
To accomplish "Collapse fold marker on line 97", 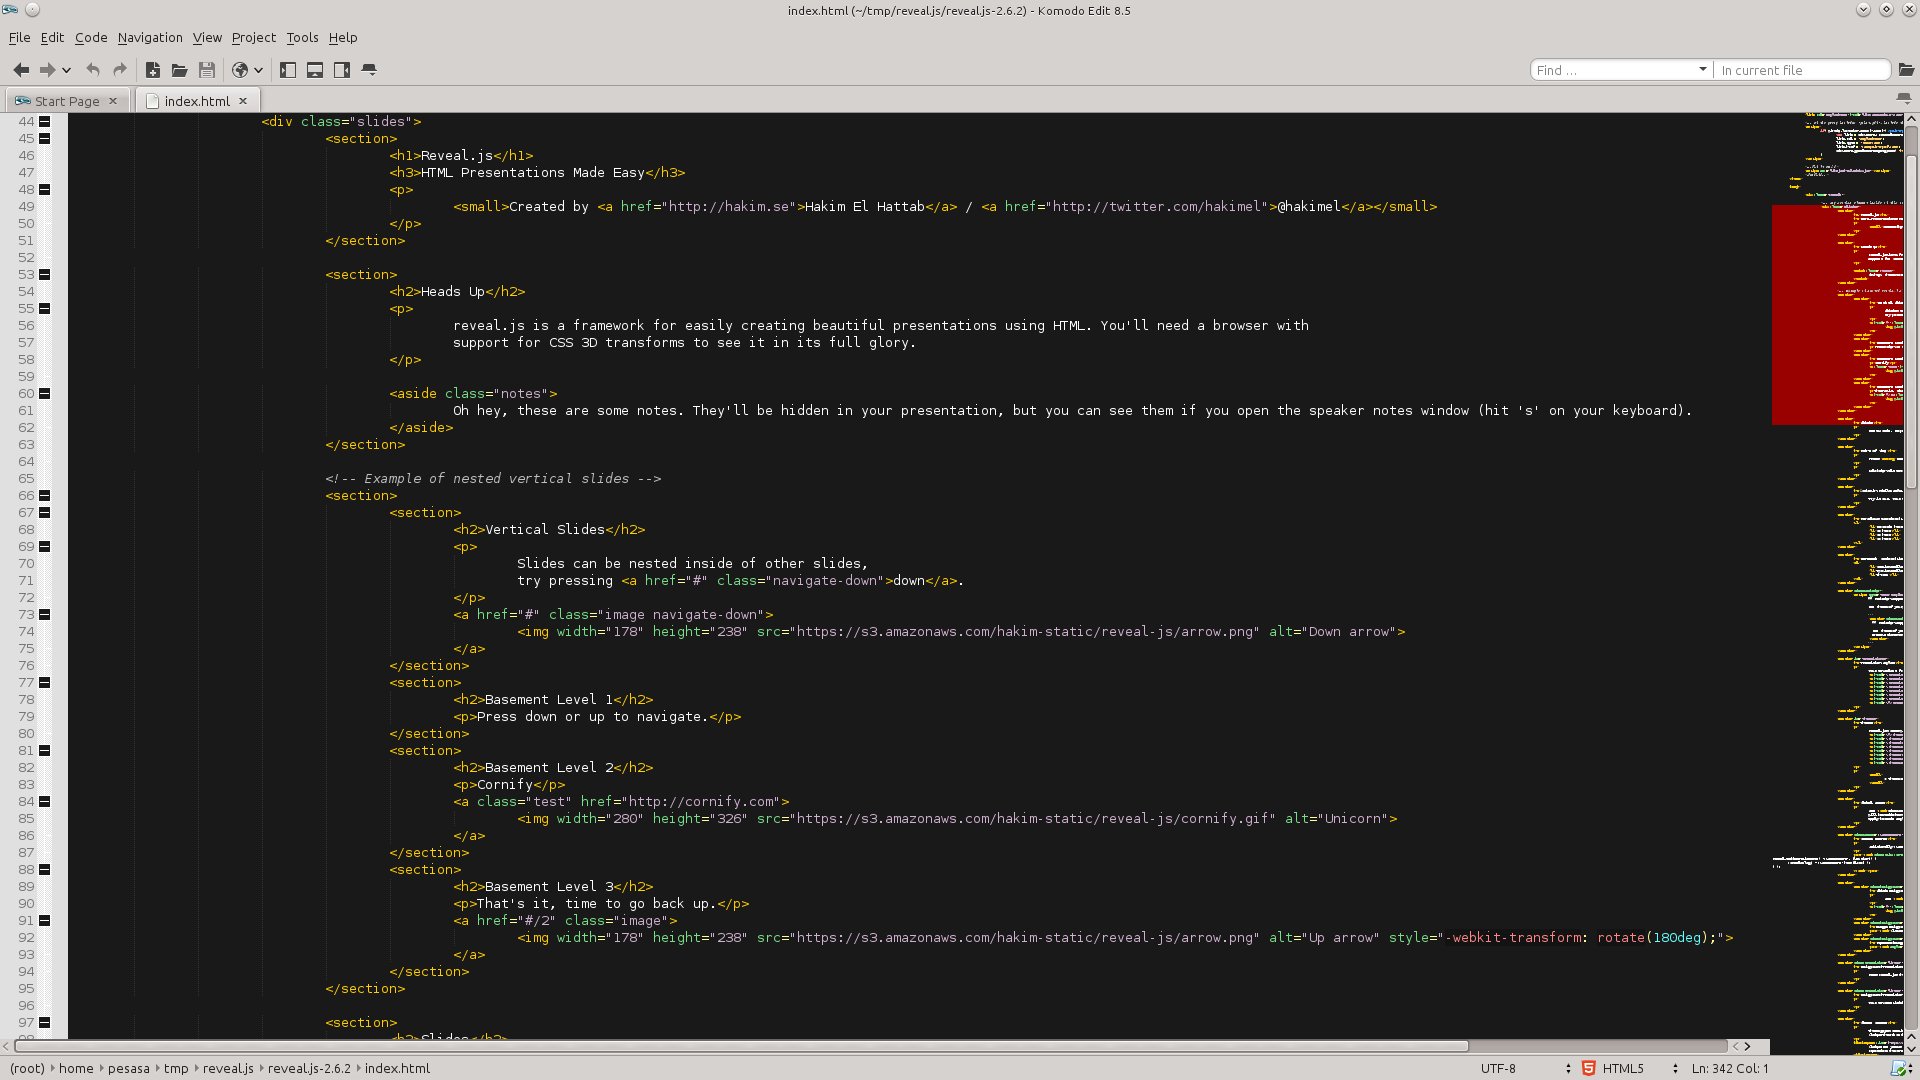I will (x=45, y=1022).
